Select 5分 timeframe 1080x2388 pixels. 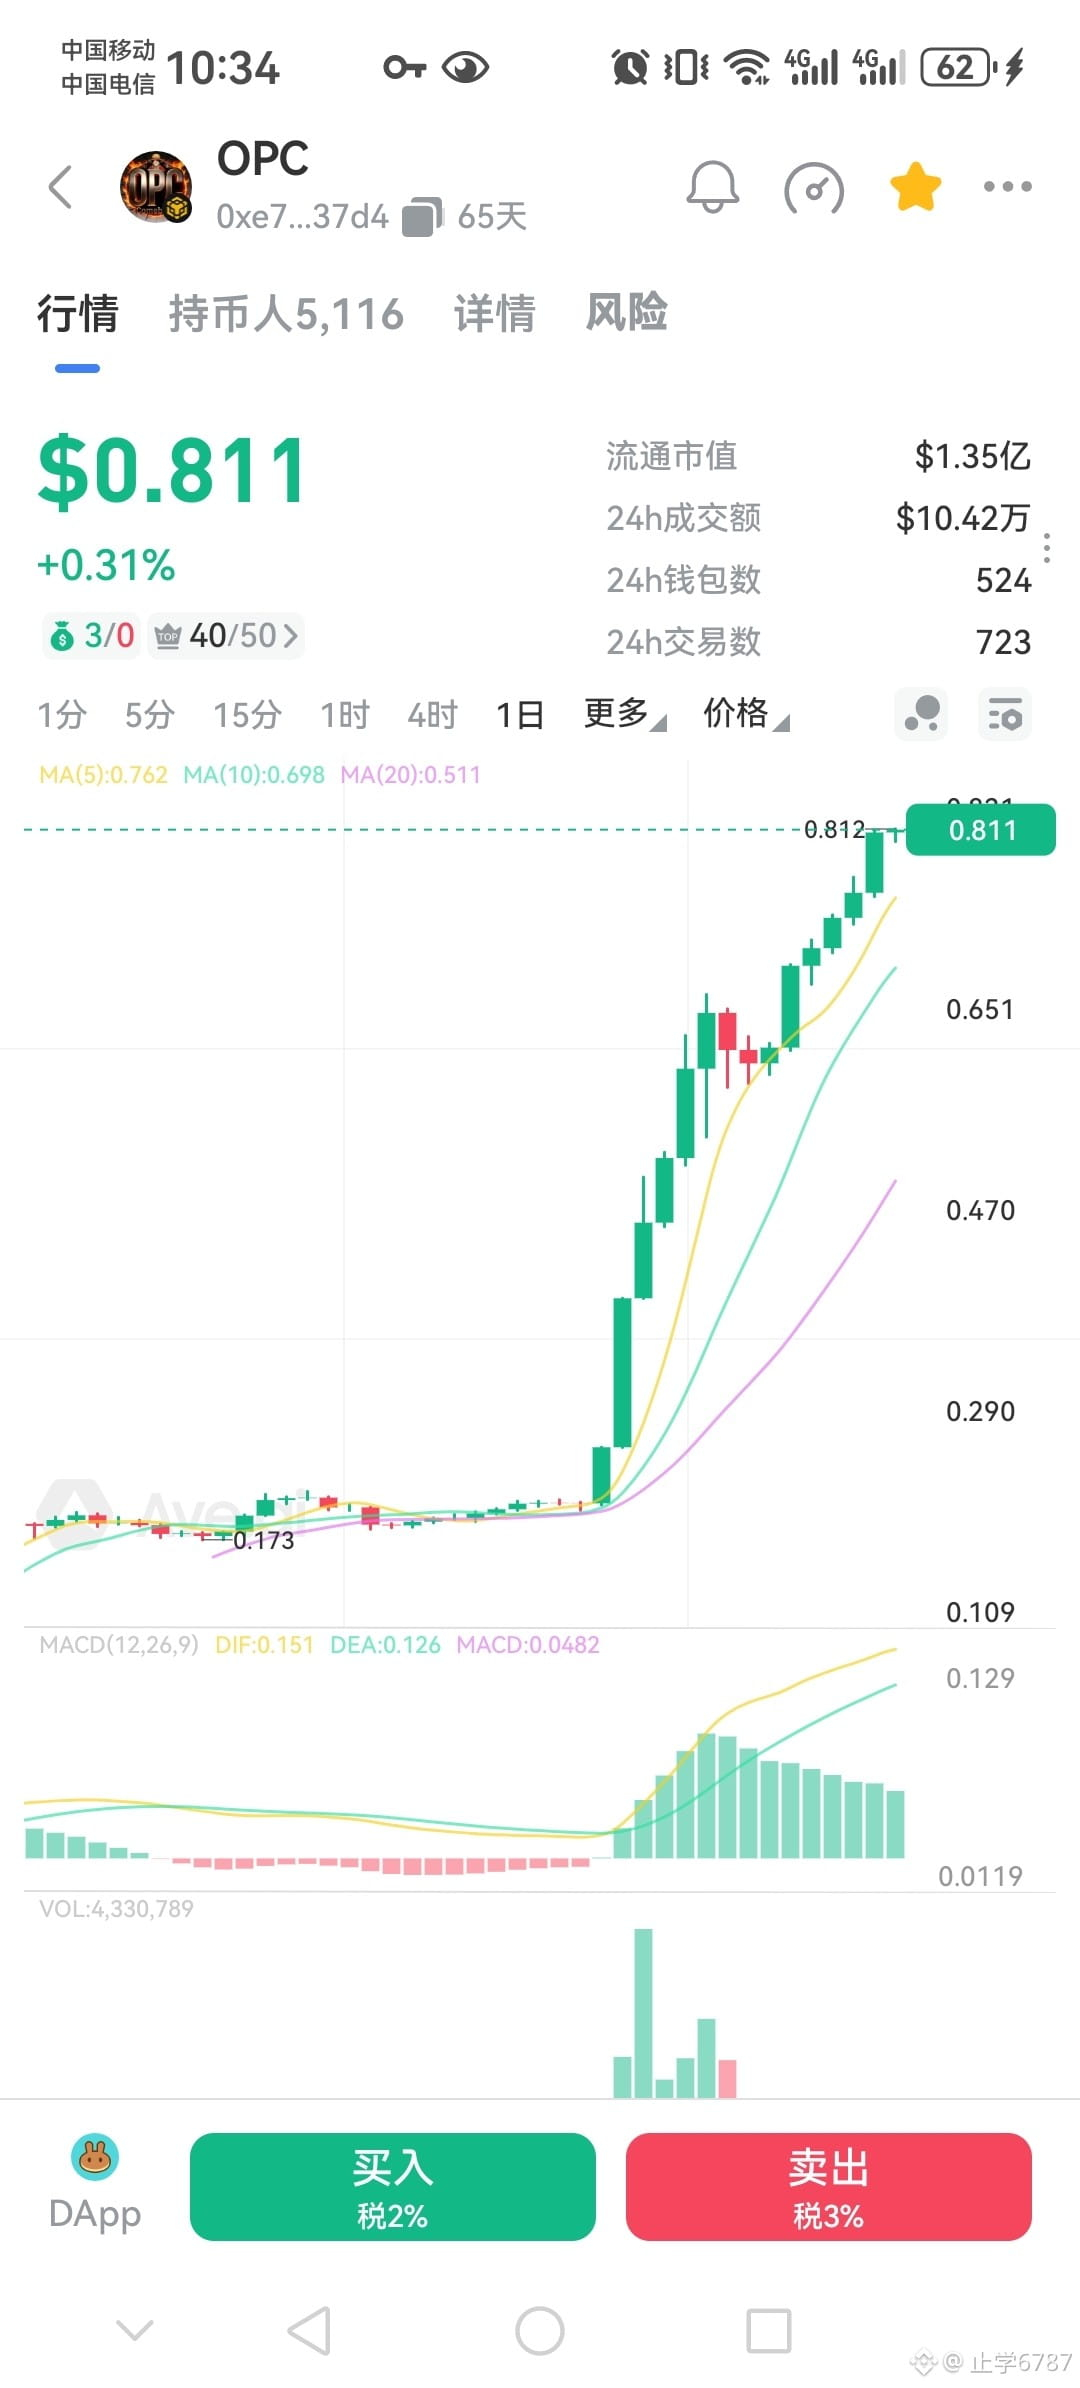pos(149,714)
